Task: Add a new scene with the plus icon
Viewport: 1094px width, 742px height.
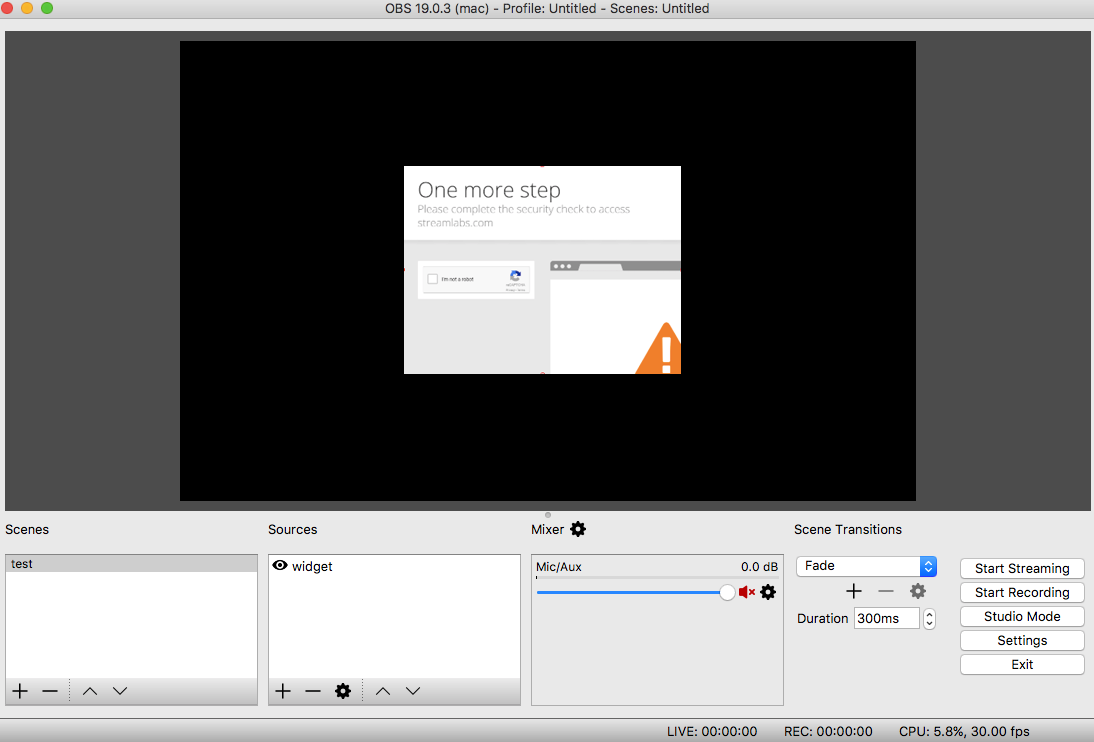Action: (x=20, y=691)
